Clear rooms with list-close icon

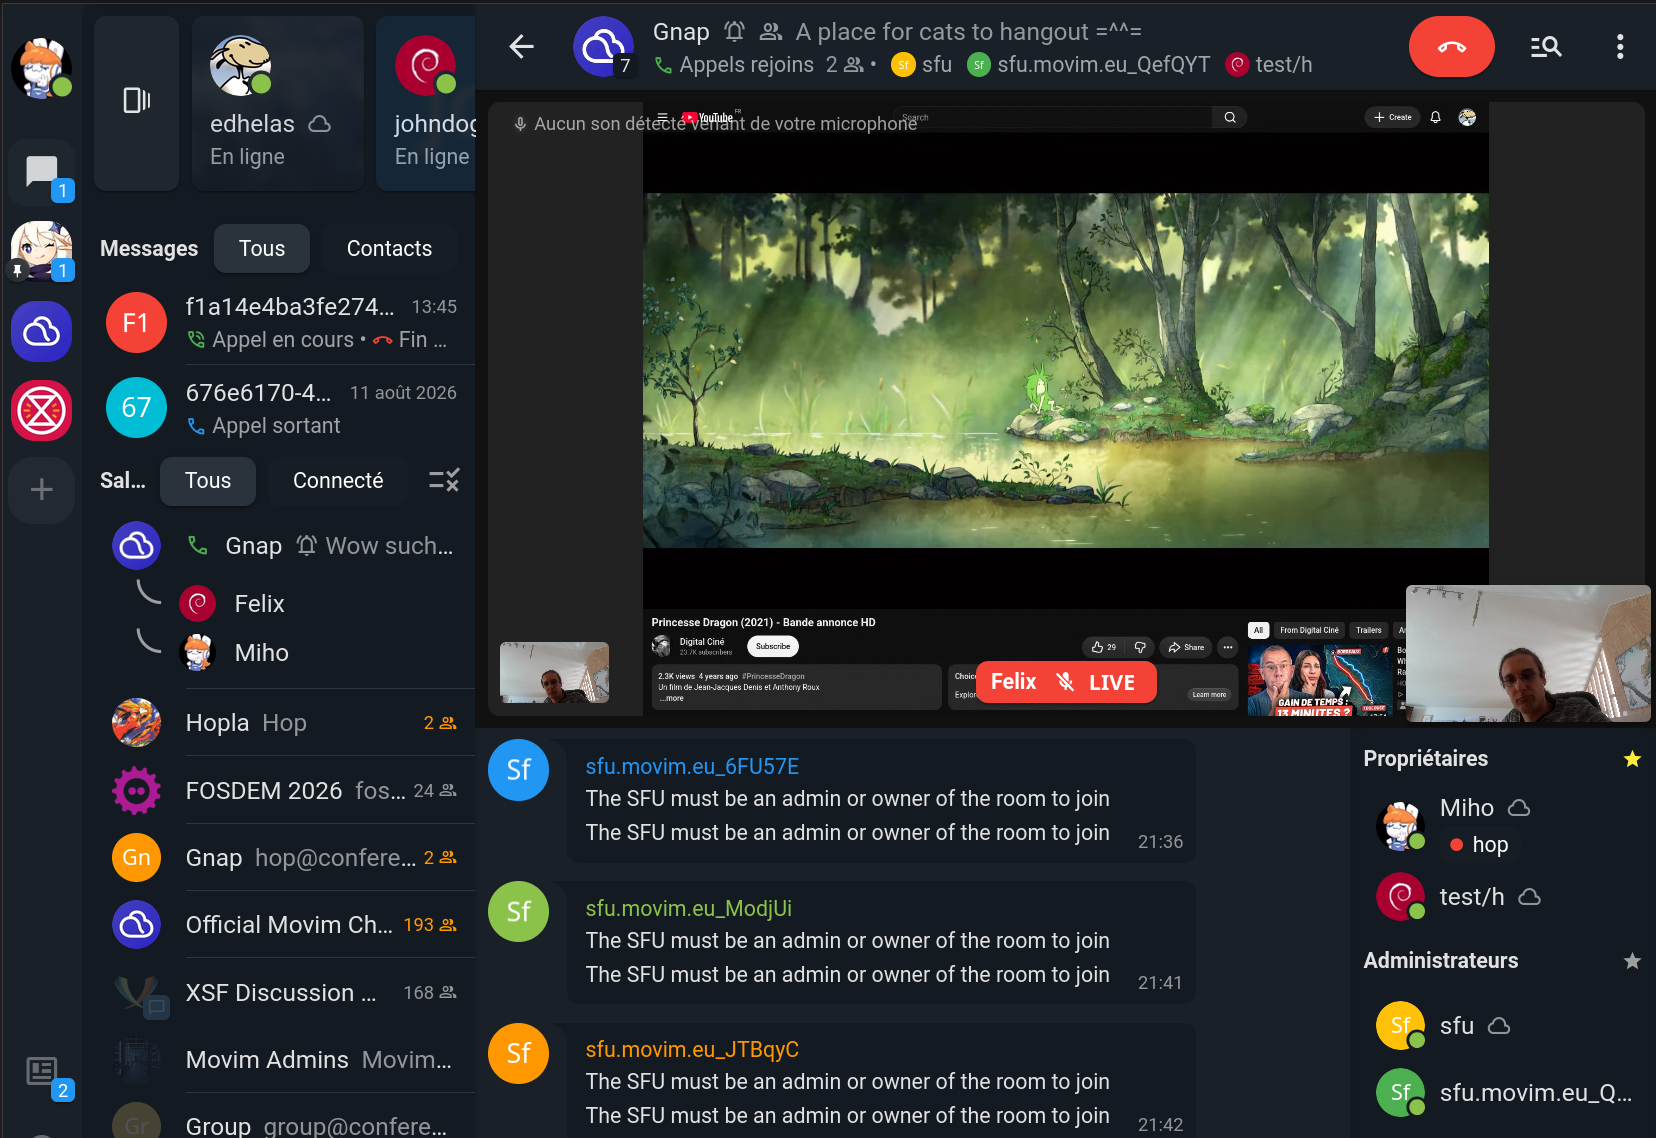point(444,481)
